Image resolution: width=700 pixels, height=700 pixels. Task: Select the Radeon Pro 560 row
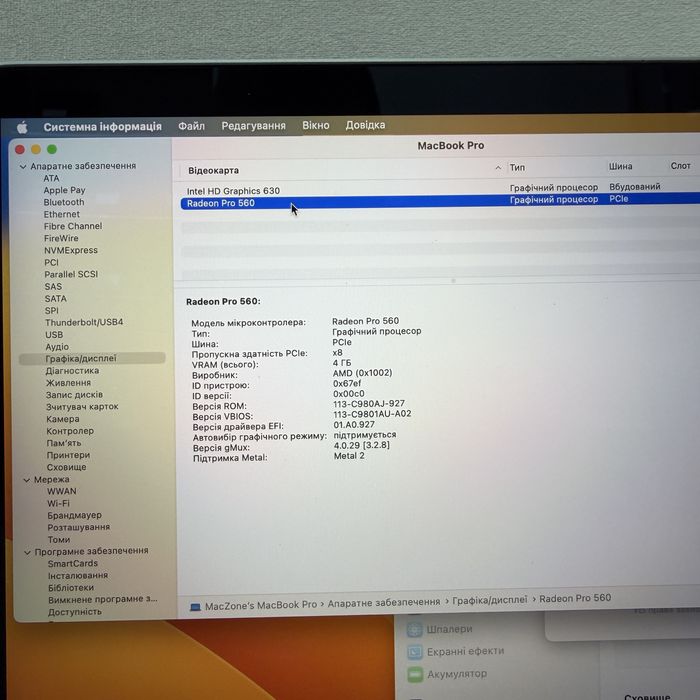(x=440, y=201)
